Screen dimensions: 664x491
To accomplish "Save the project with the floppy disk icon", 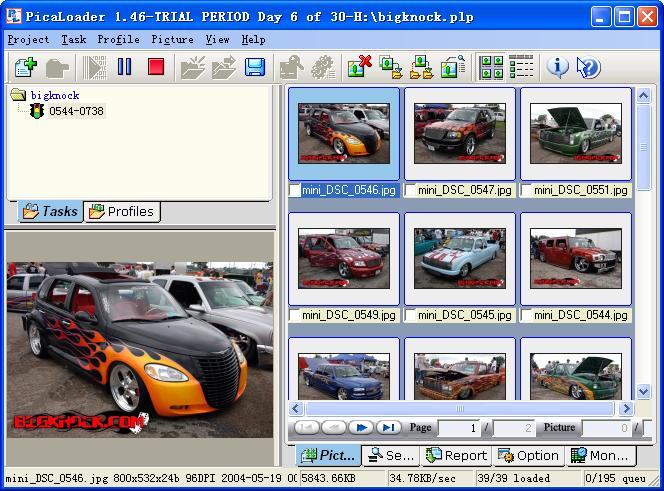I will tap(255, 68).
